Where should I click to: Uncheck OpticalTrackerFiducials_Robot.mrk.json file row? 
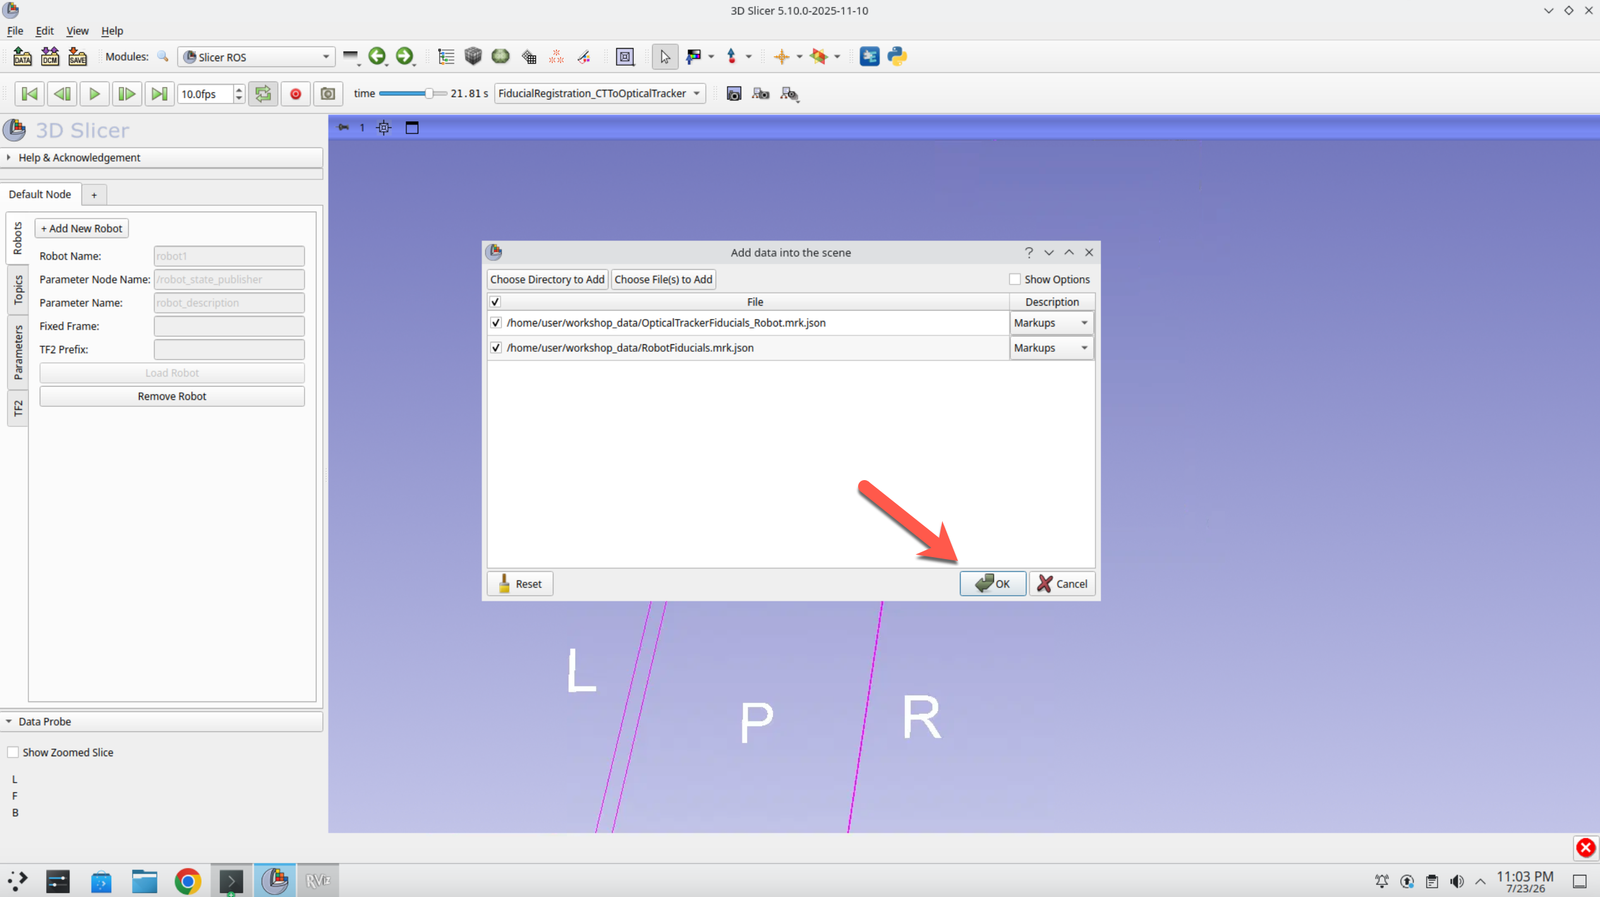[496, 323]
